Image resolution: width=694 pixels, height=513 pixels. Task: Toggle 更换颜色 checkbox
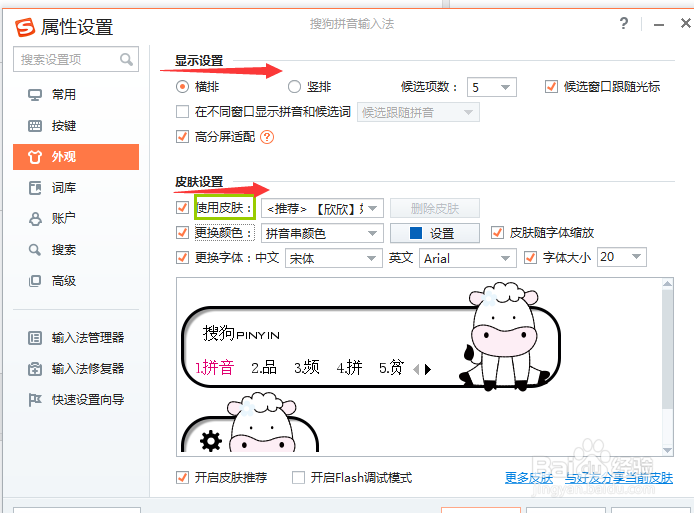pos(182,232)
